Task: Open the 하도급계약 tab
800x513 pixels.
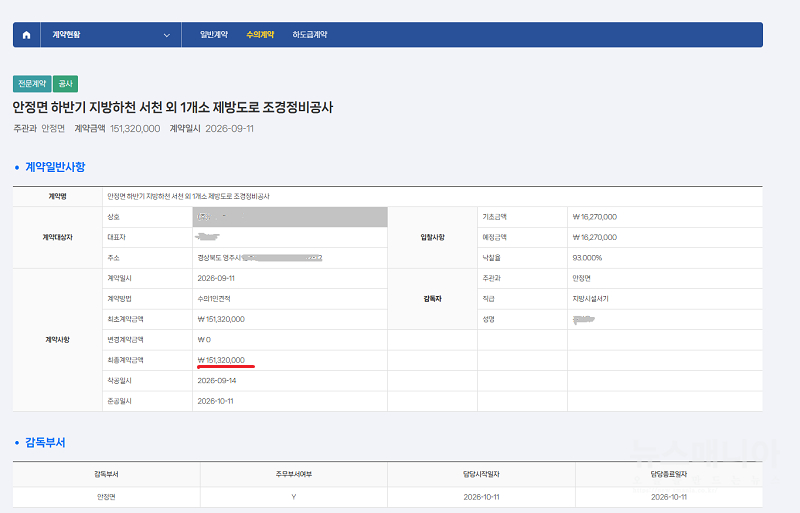Action: tap(309, 35)
